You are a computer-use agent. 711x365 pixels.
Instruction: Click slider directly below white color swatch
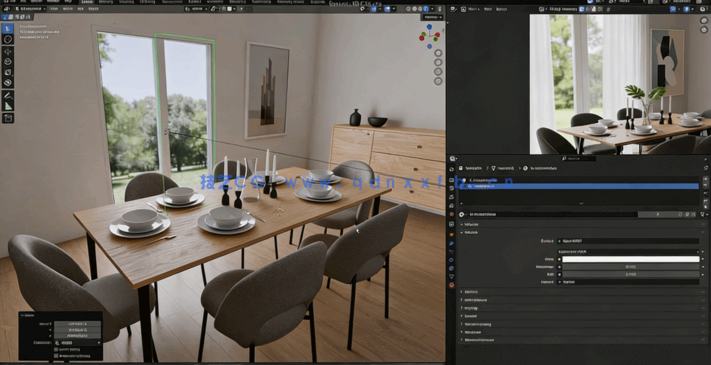(631, 267)
